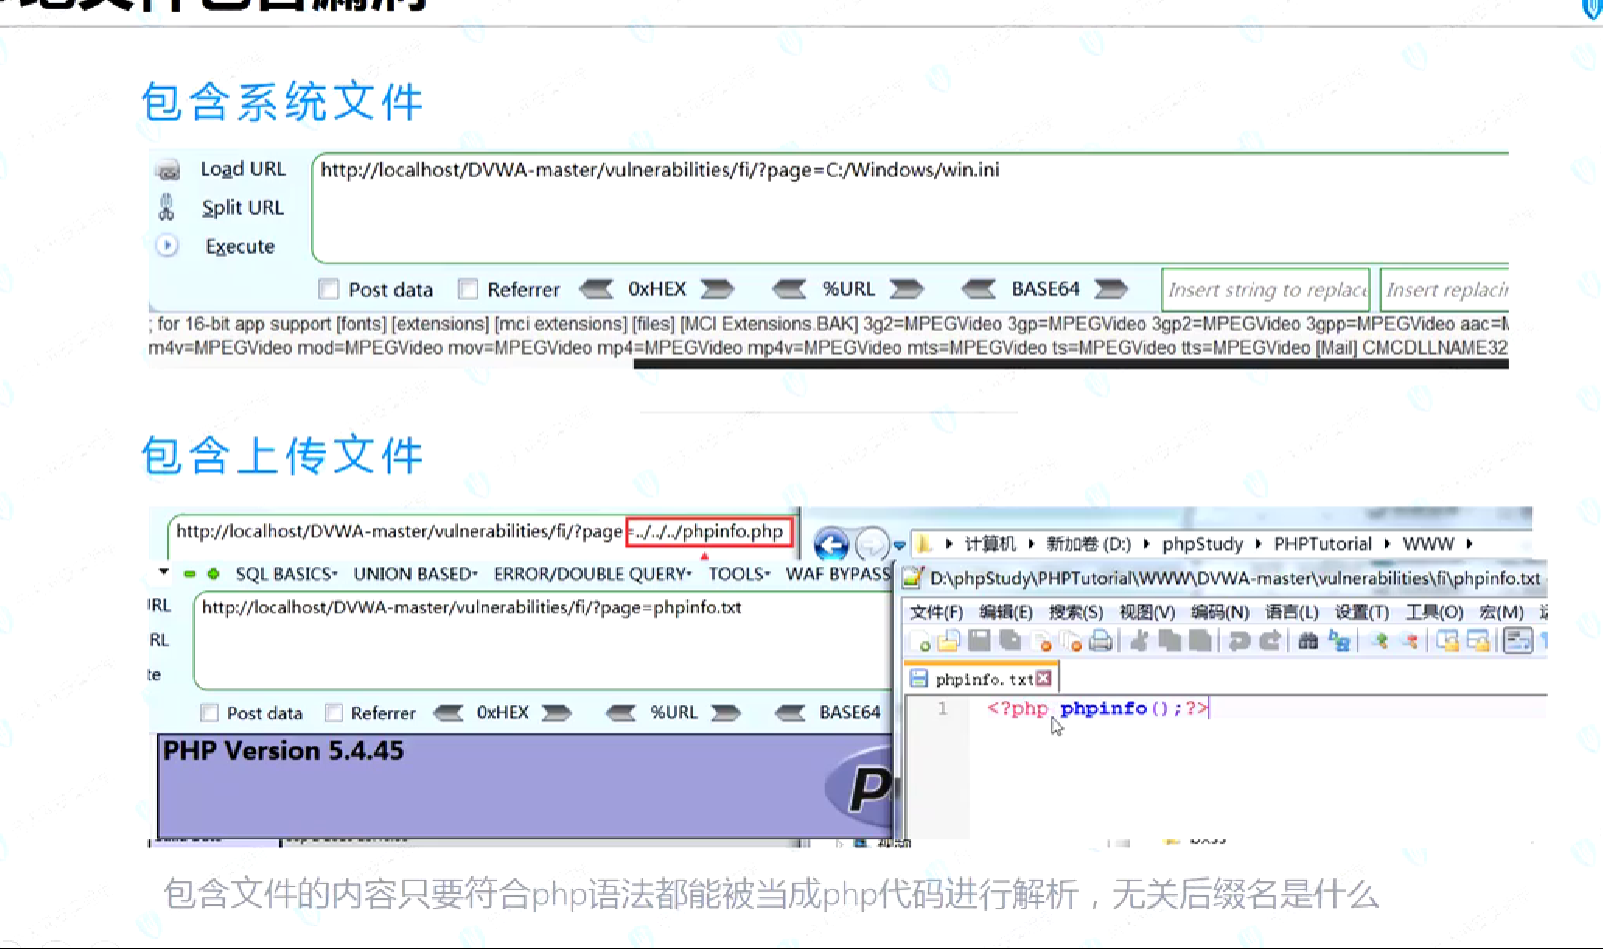
Task: Click the Paste icon in Notepad++ toolbar
Action: (1200, 640)
